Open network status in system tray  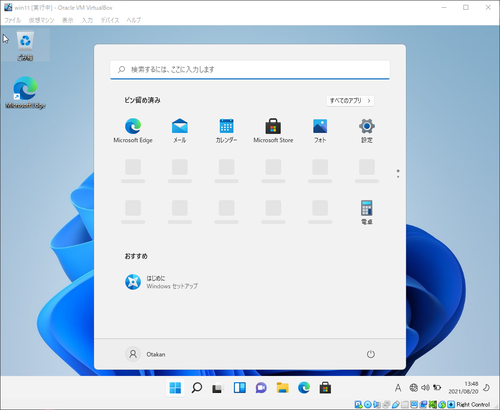pyautogui.click(x=414, y=387)
